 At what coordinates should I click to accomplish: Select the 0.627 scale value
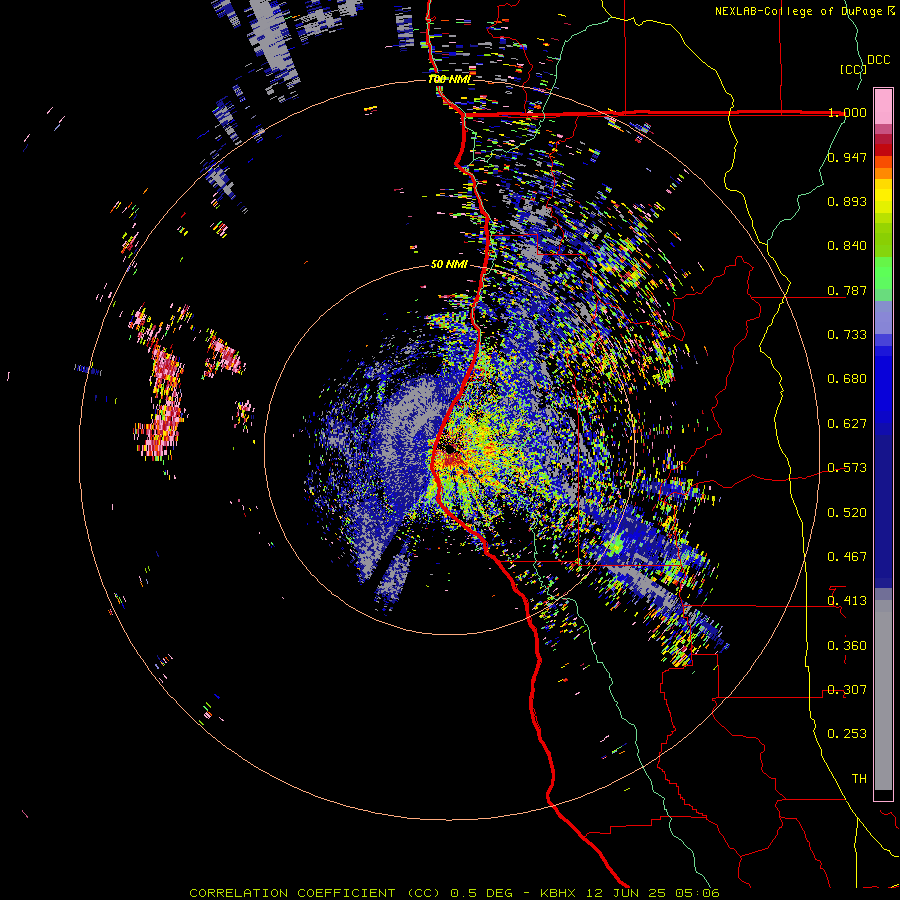[847, 424]
